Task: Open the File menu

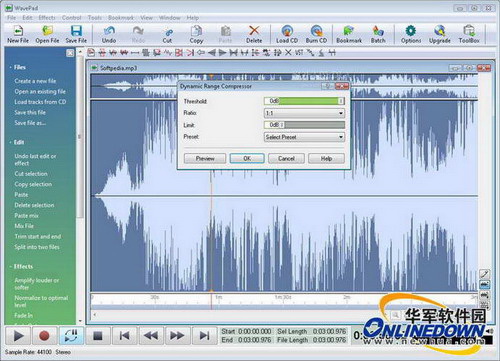Action: click(x=11, y=18)
